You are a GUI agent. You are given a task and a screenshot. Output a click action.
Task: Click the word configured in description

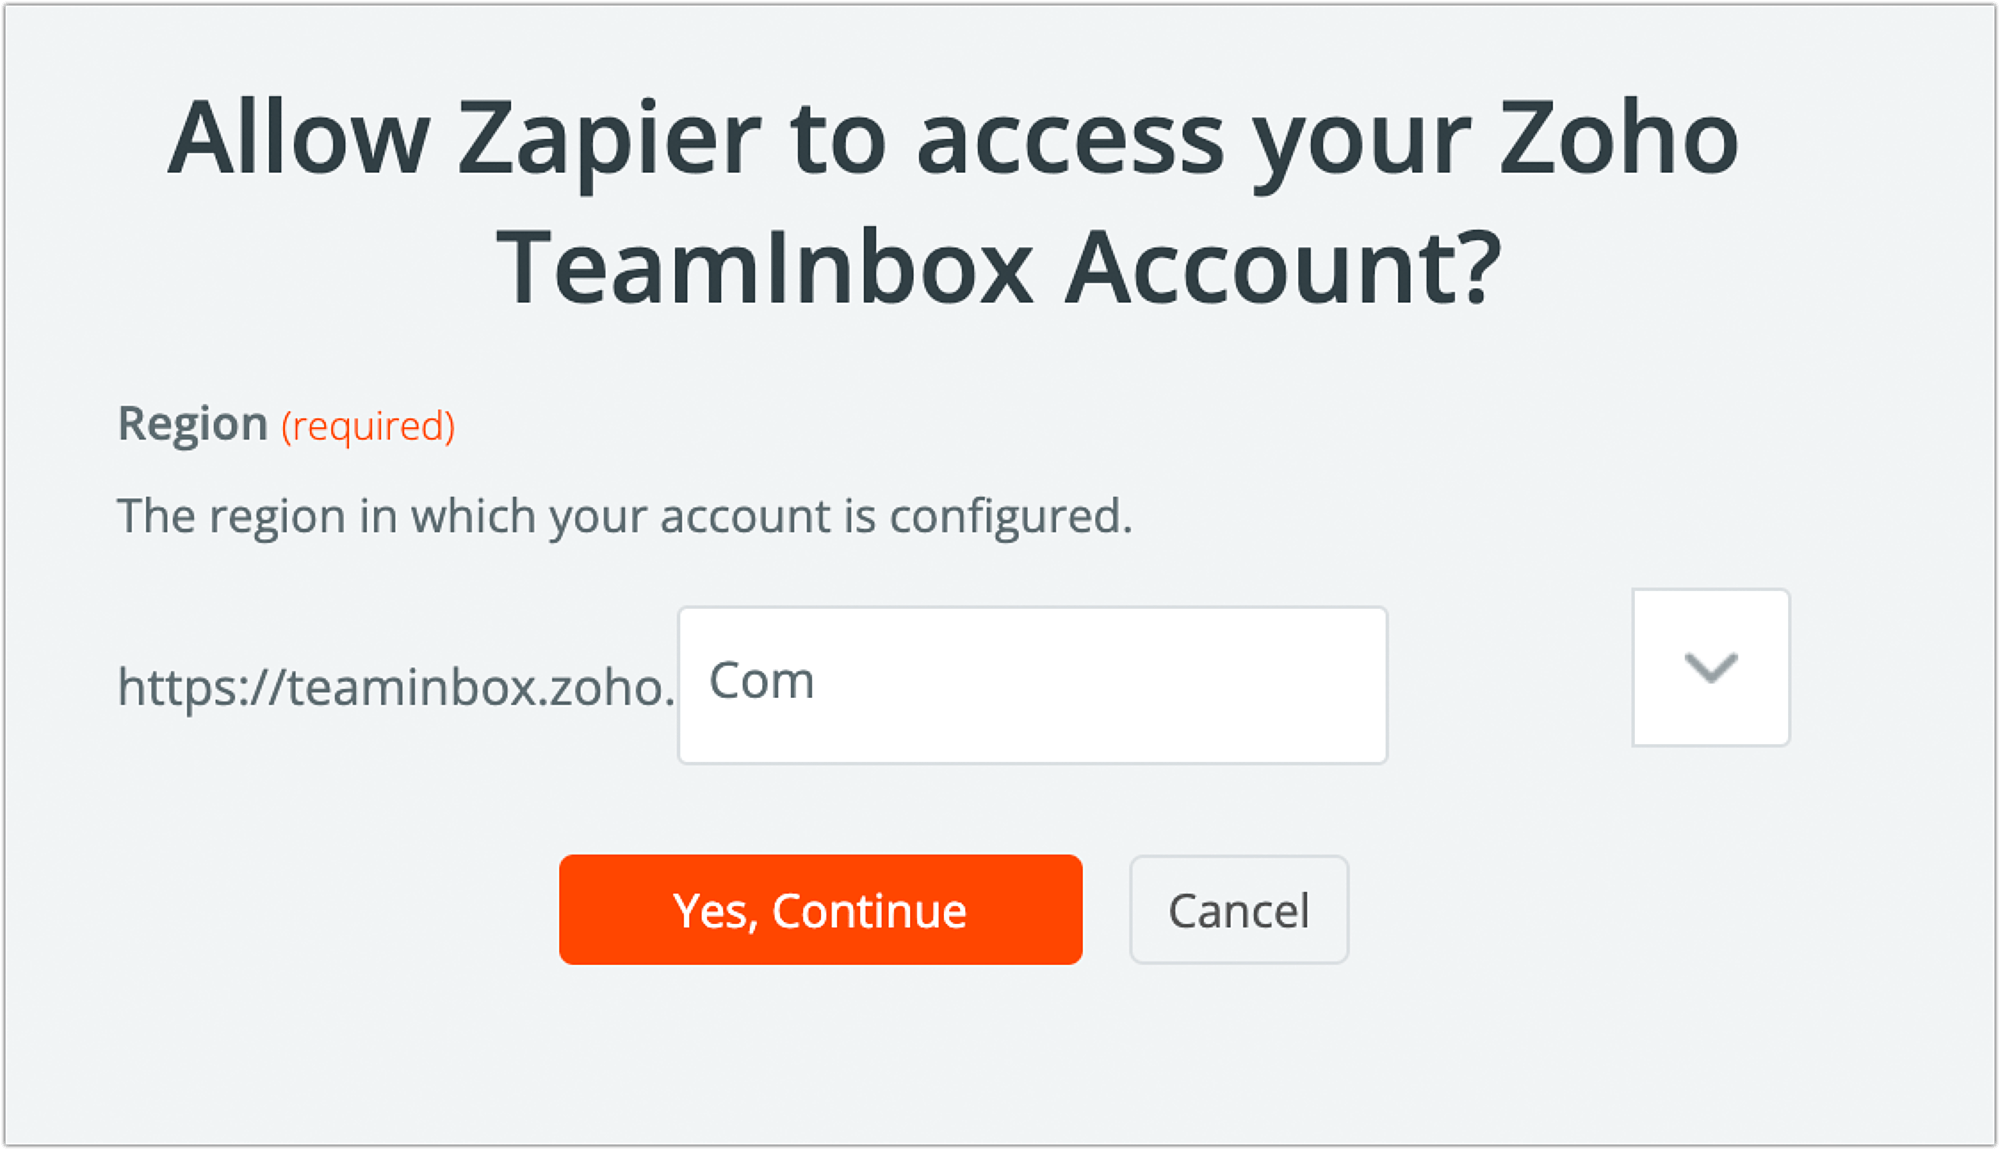pyautogui.click(x=1010, y=518)
